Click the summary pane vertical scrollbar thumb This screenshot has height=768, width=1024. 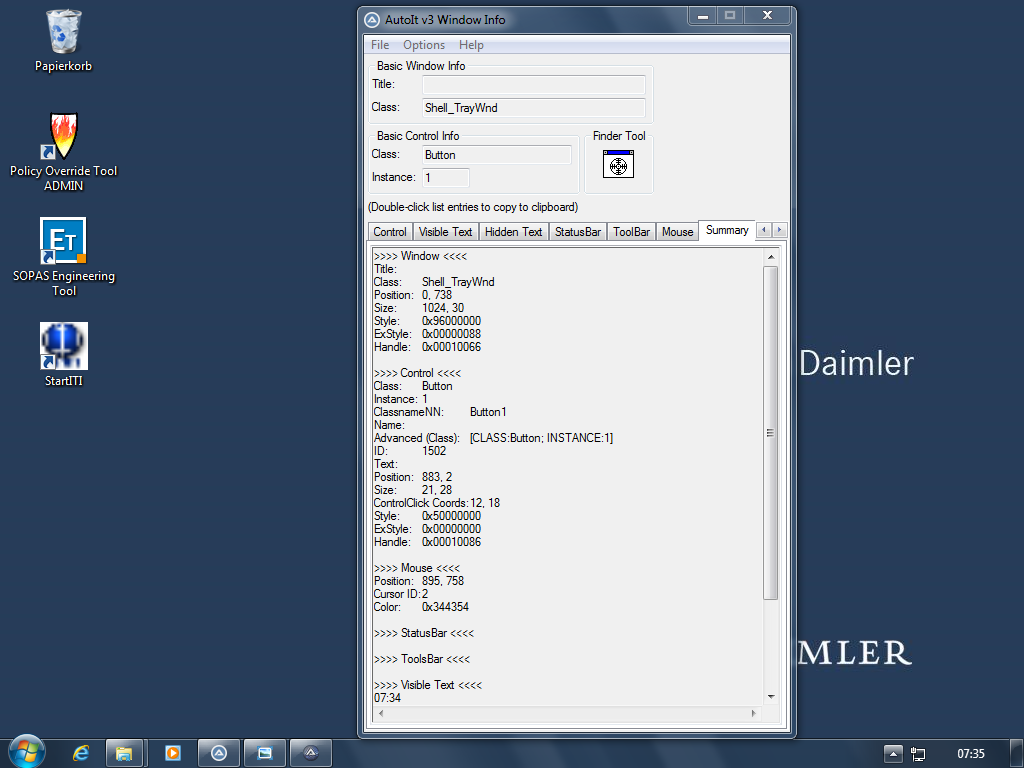click(770, 432)
